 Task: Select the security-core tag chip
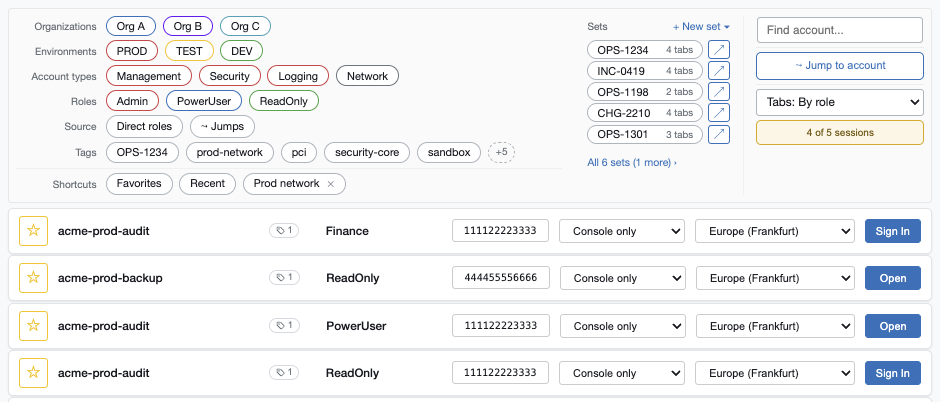pos(367,152)
